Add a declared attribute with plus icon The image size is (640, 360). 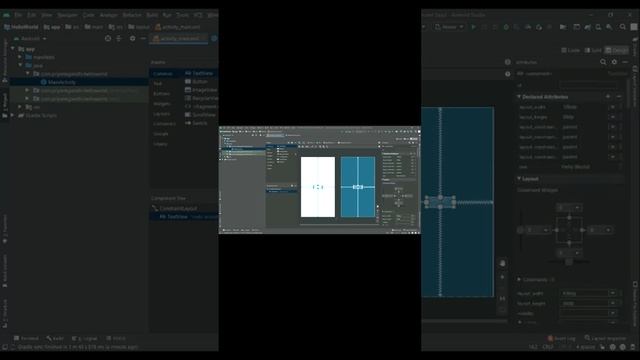point(608,97)
